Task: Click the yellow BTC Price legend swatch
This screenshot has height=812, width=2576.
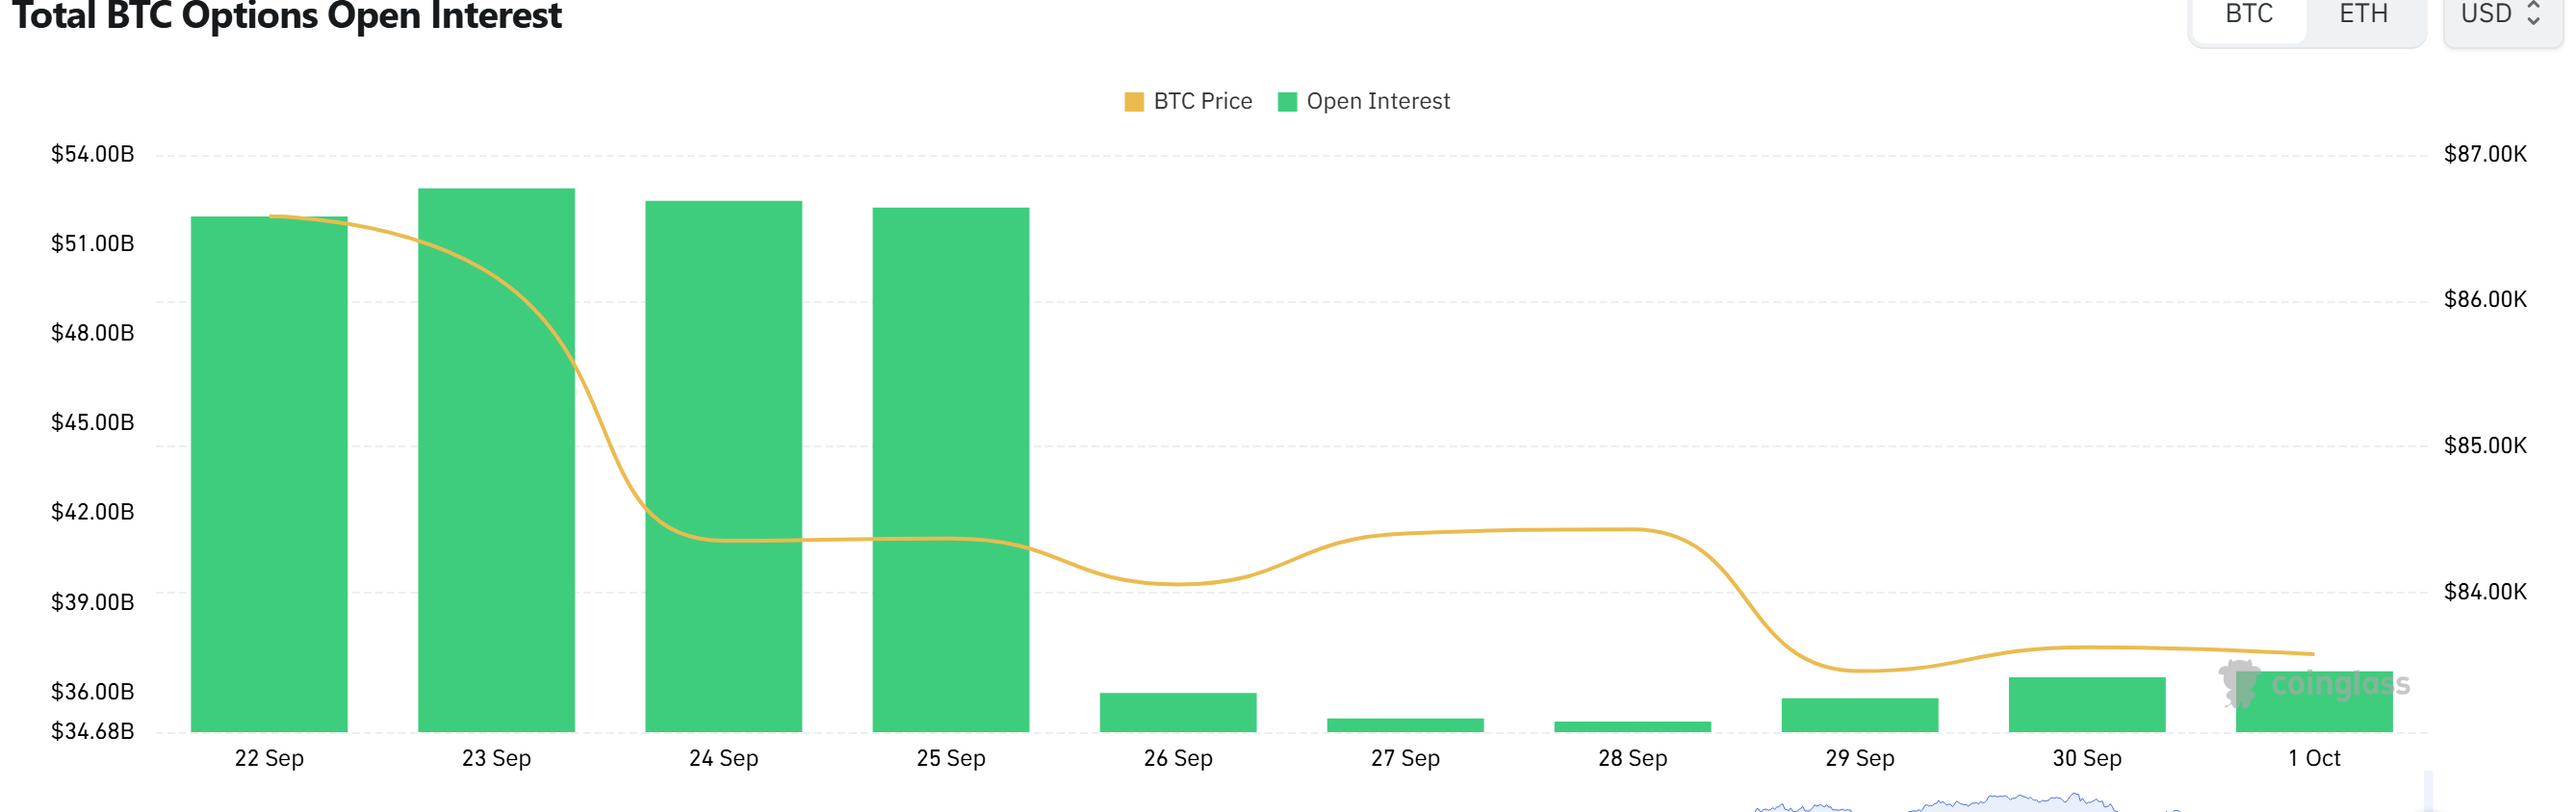Action: [x=1134, y=102]
